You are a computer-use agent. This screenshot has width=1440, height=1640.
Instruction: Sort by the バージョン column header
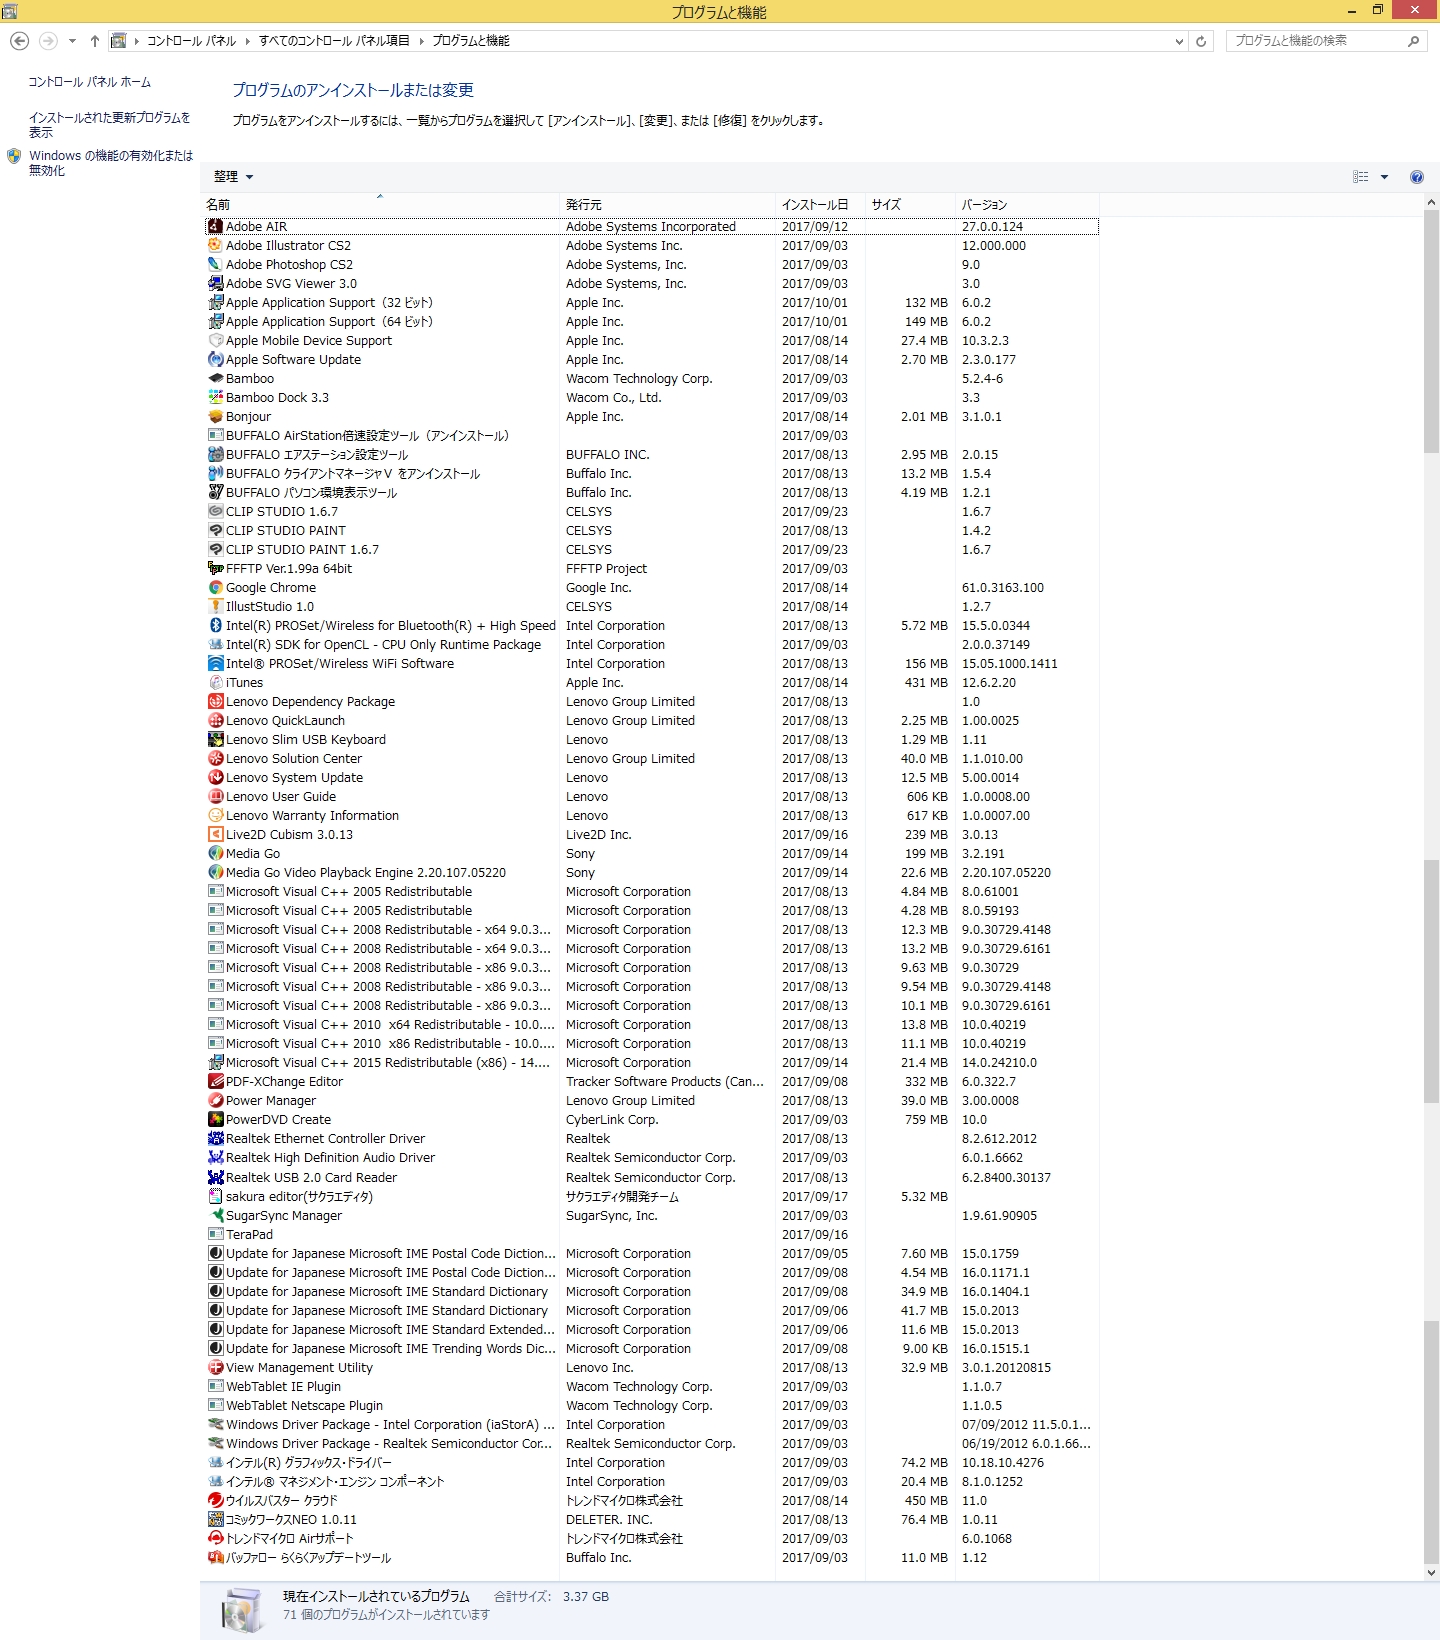point(1027,205)
